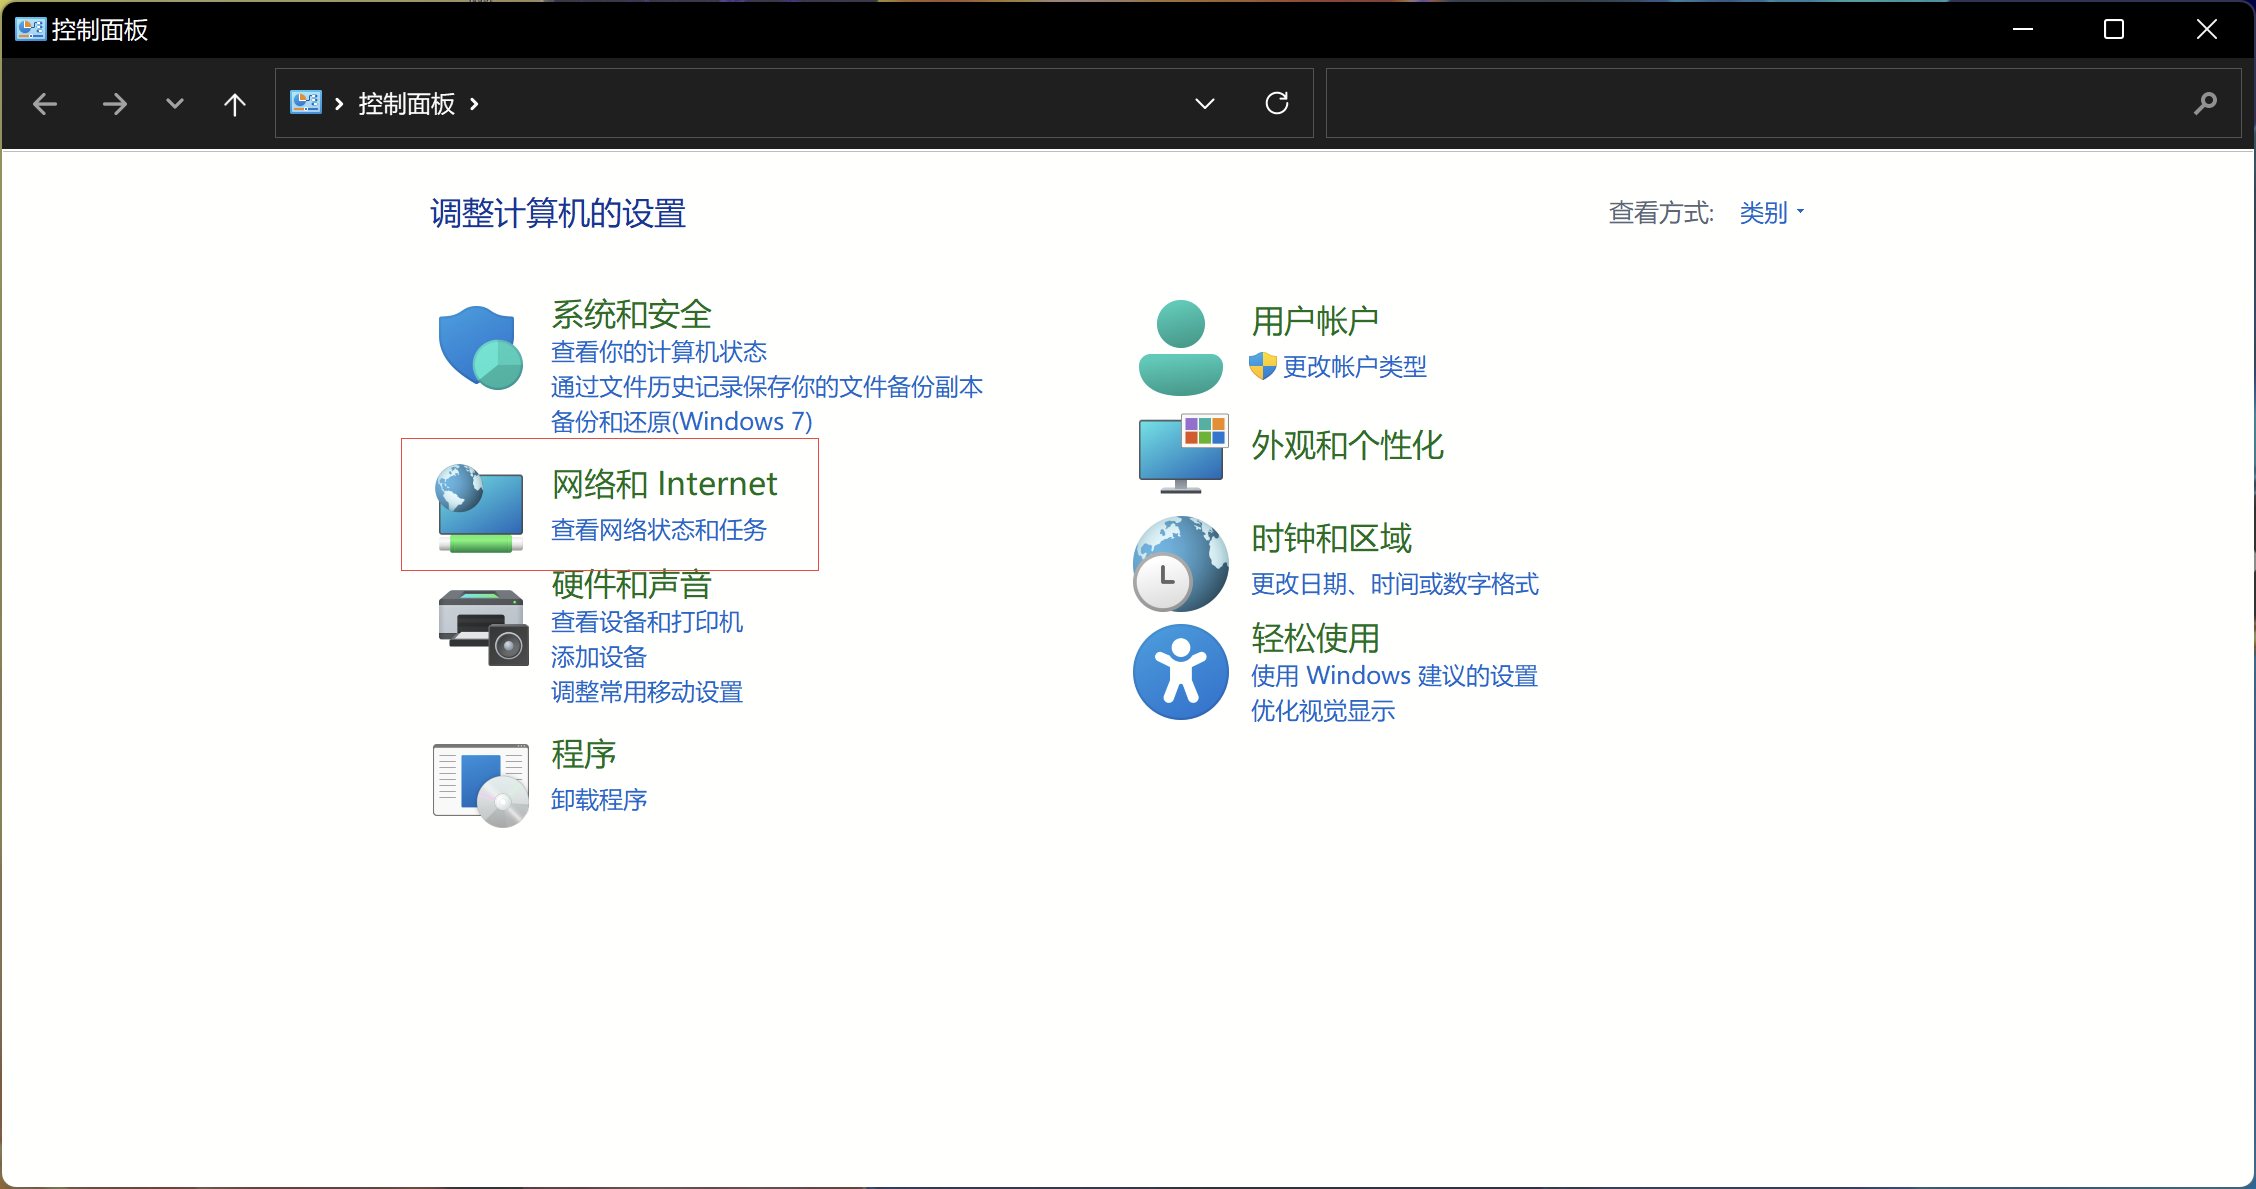This screenshot has height=1189, width=2256.
Task: Click the 控制面板 breadcrumb in the address bar
Action: 406,104
